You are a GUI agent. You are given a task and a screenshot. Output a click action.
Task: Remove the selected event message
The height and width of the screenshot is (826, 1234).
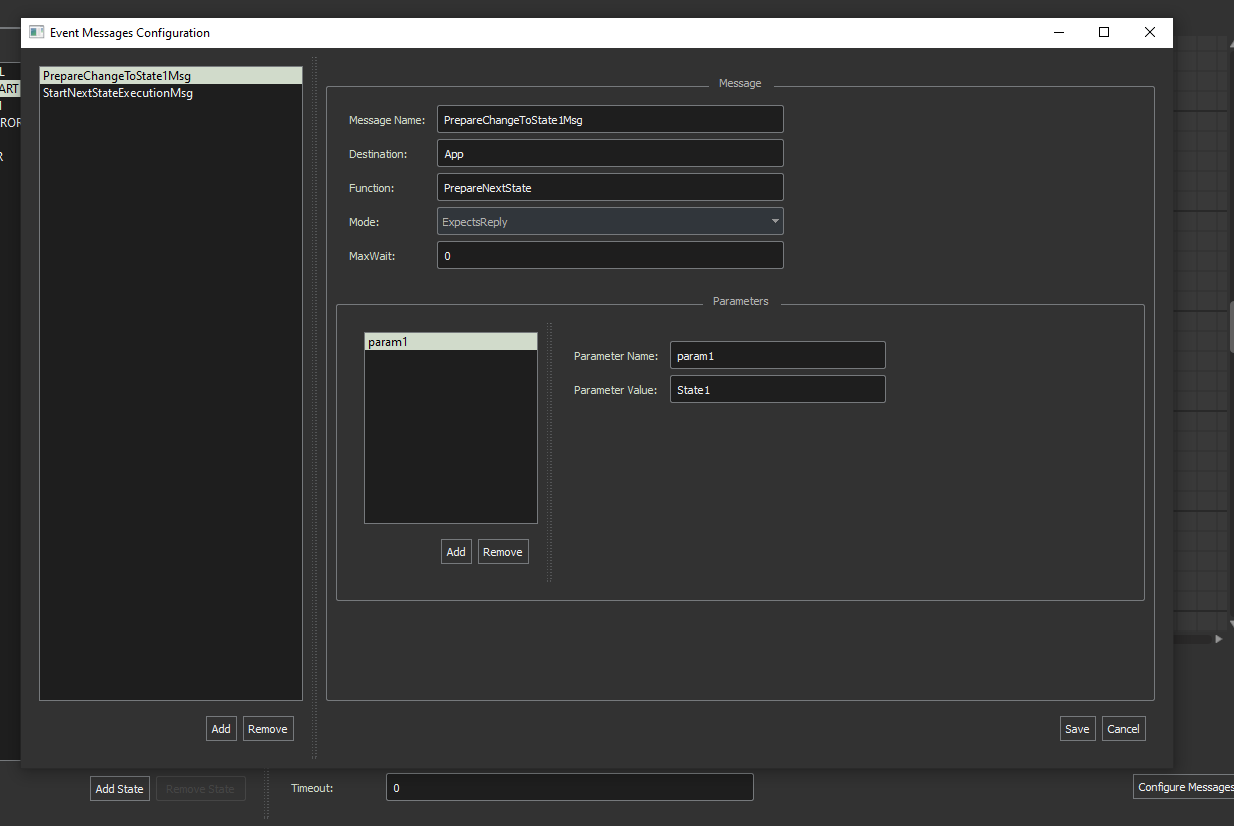267,728
